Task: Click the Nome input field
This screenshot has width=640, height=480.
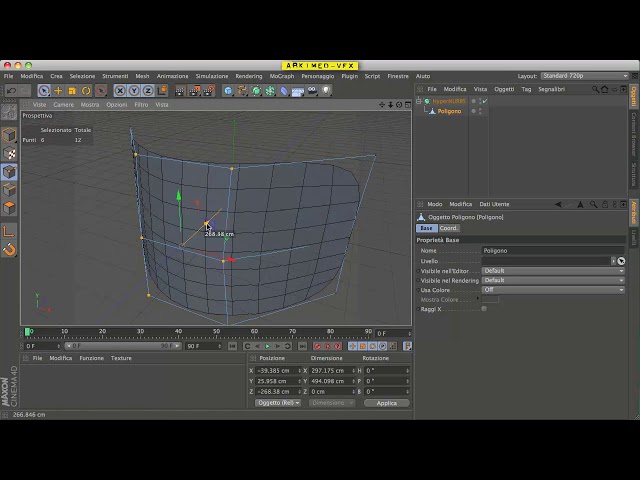Action: (x=553, y=251)
